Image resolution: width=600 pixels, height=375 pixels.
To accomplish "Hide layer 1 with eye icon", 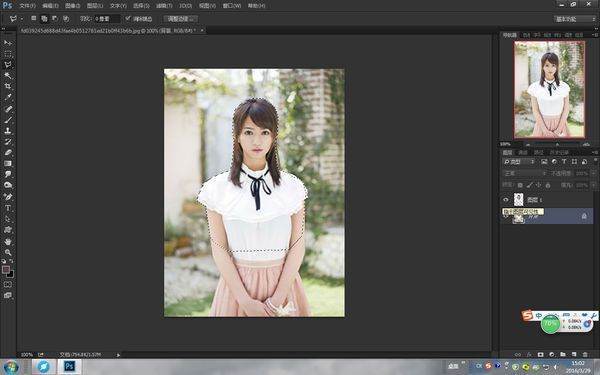I will (506, 200).
